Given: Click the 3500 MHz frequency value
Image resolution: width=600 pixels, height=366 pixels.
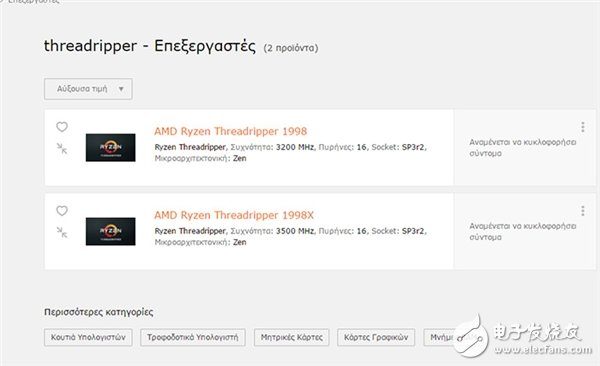Looking at the screenshot, I should [x=295, y=231].
